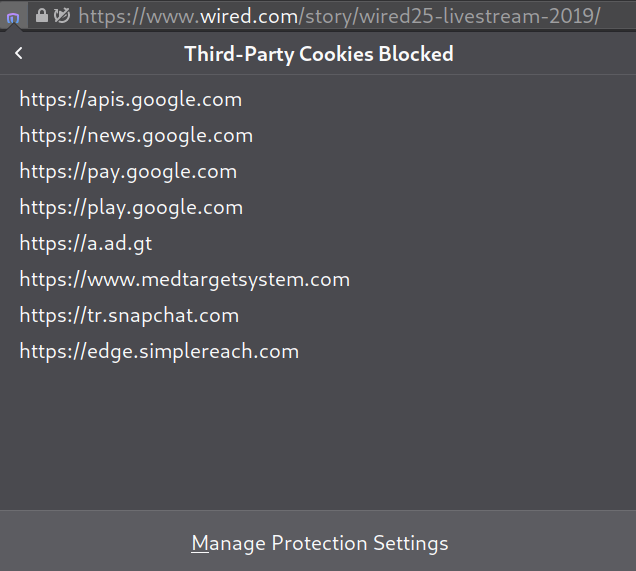The height and width of the screenshot is (571, 636).
Task: Click the padlock site security icon
Action: pos(41,16)
